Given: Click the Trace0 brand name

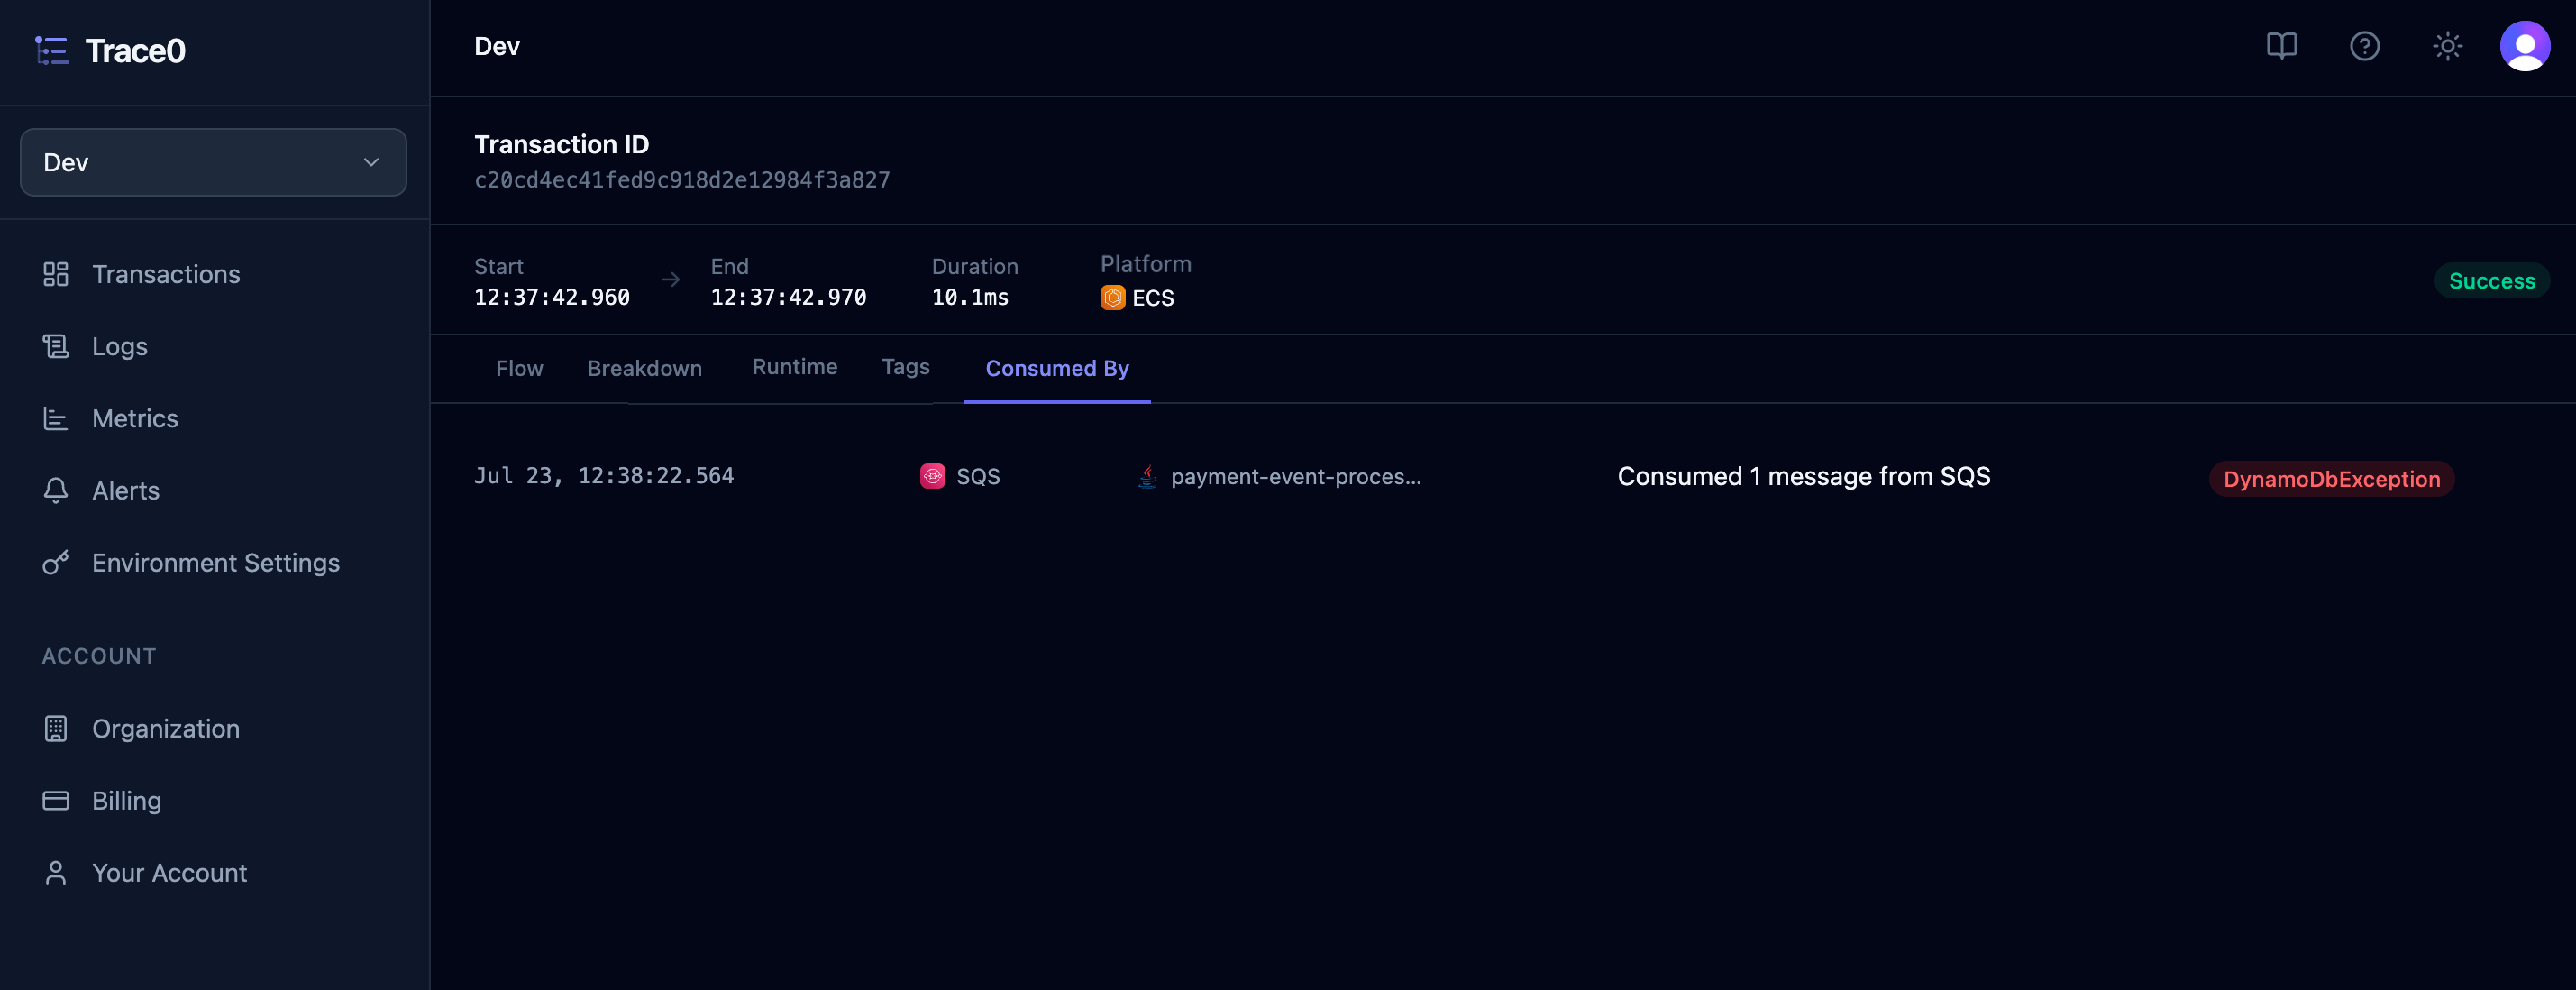Looking at the screenshot, I should 135,51.
